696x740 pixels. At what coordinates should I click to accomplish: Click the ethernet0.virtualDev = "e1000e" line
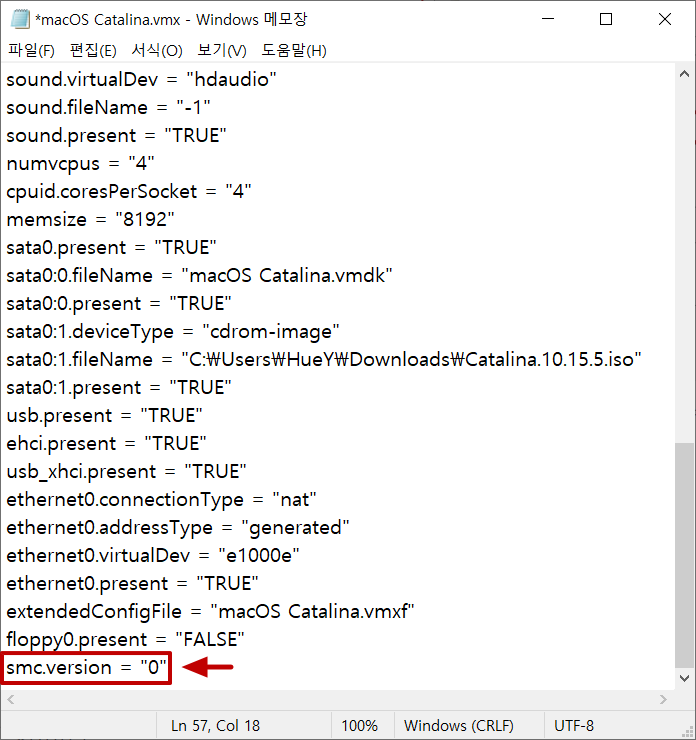pos(153,555)
